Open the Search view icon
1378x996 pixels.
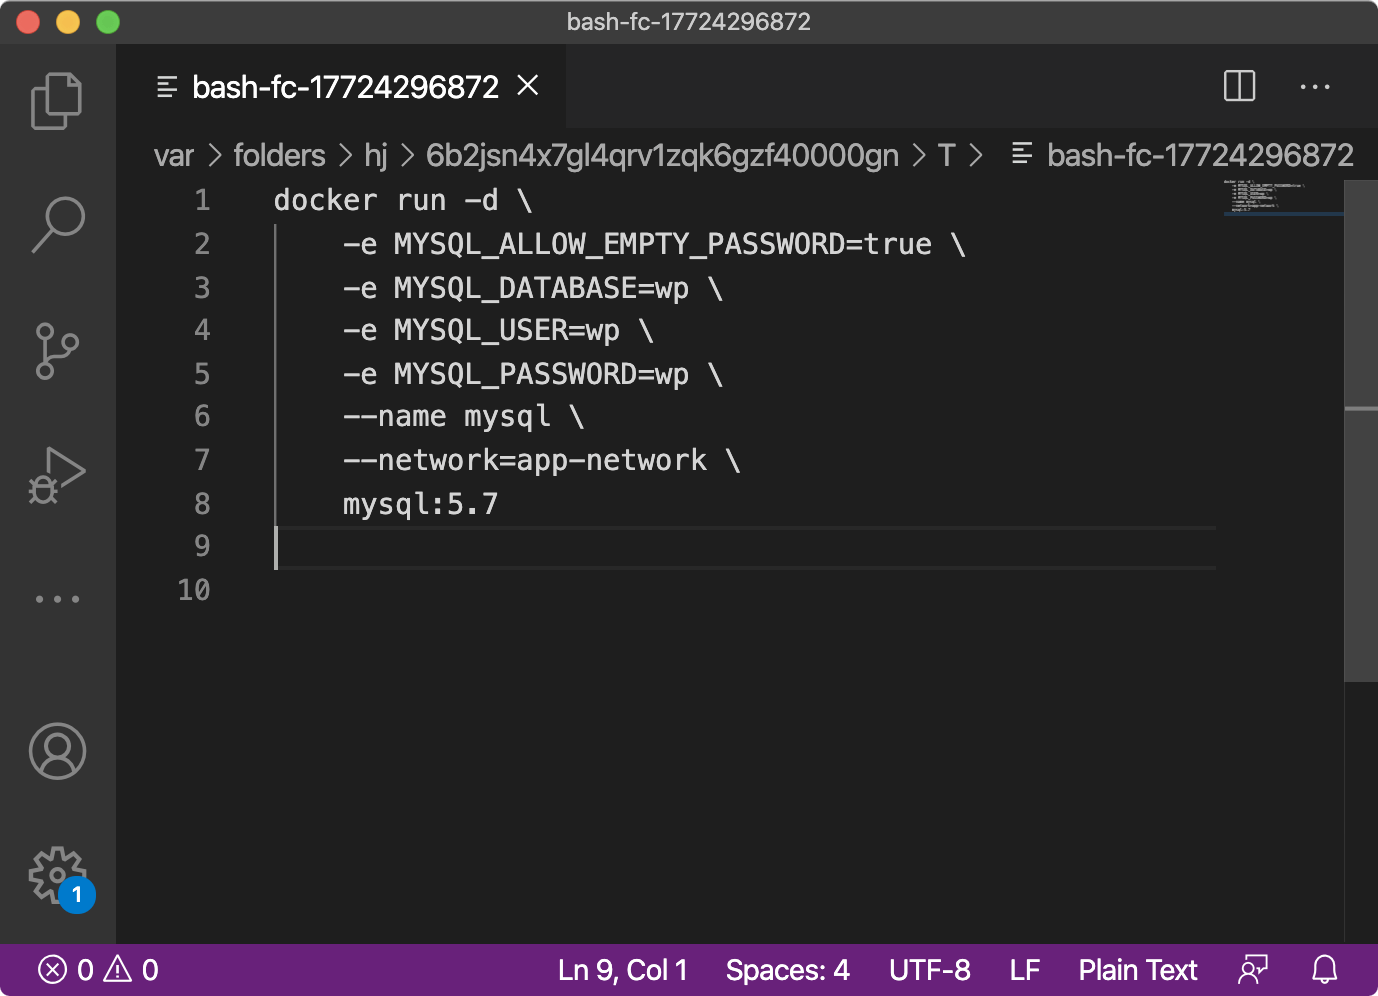(57, 225)
